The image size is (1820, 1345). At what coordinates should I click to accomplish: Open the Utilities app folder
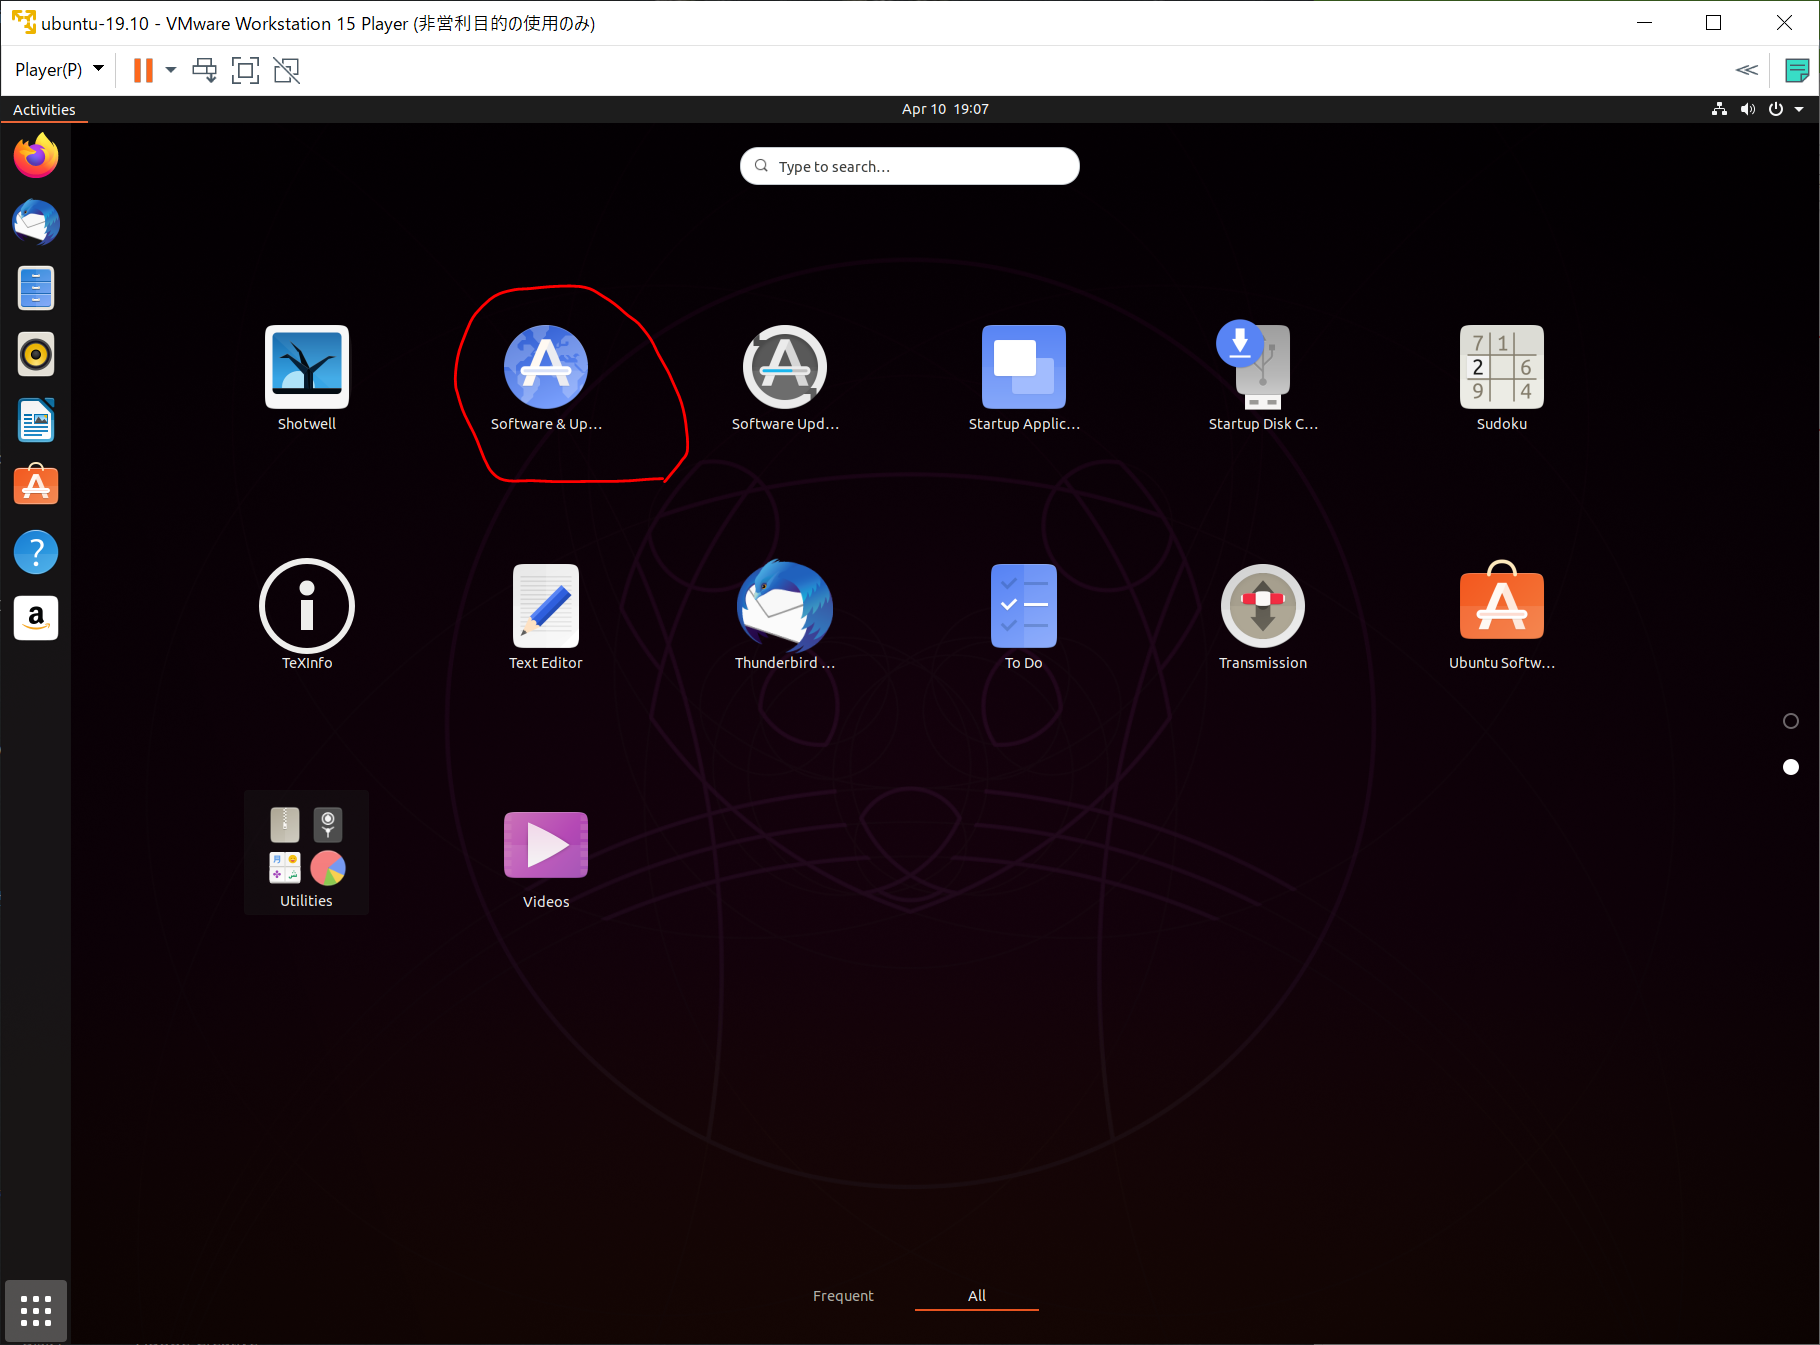306,853
